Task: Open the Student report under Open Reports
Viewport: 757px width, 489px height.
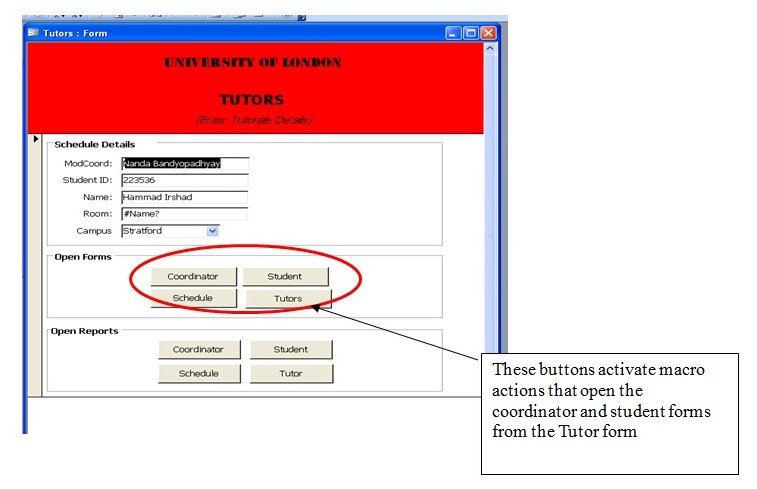Action: (291, 349)
